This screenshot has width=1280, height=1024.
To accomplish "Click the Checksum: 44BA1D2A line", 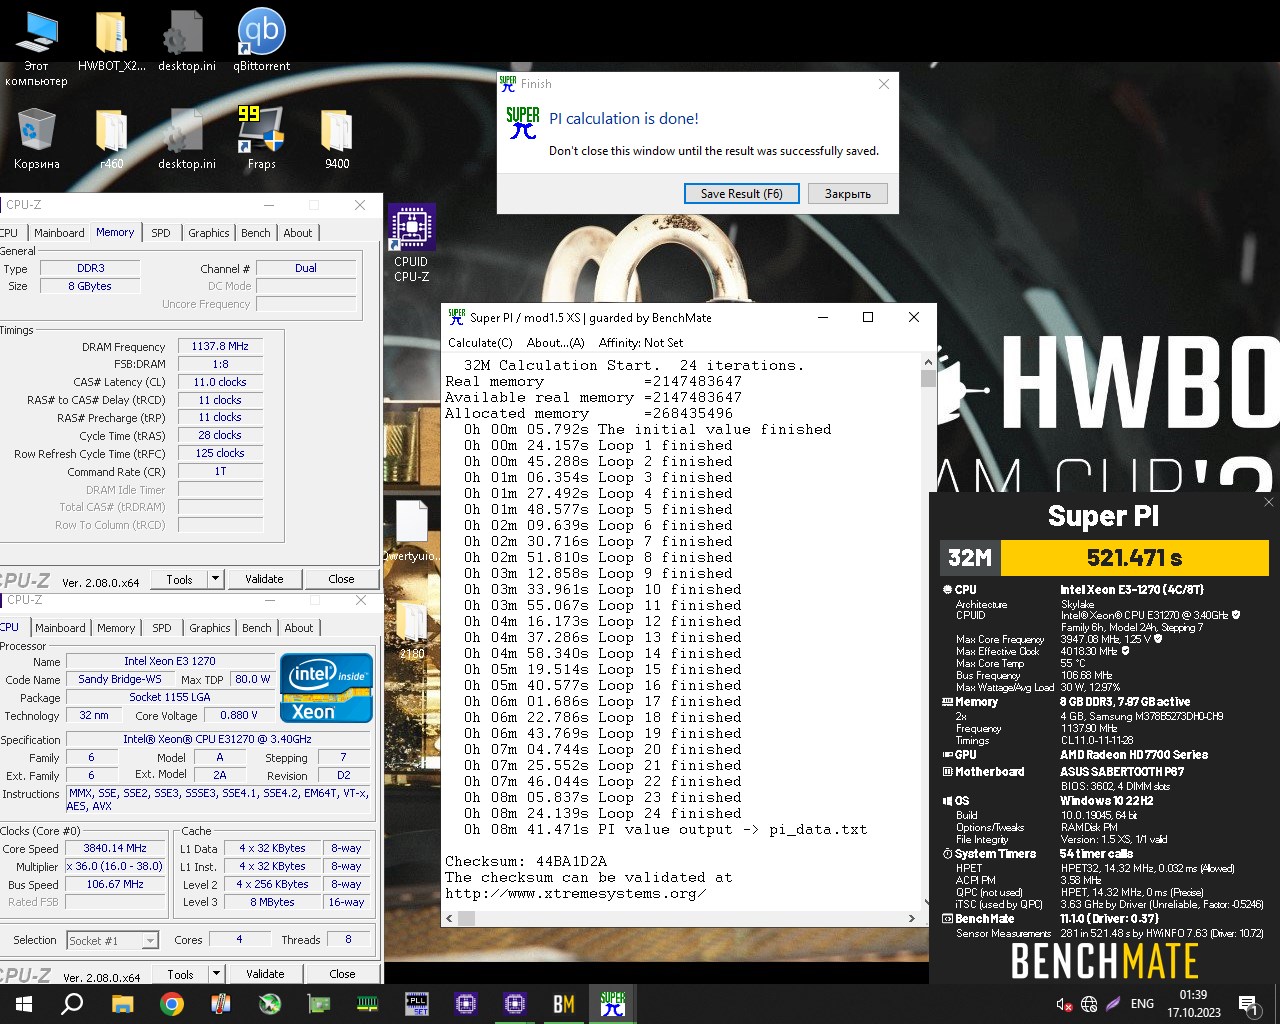I will click(526, 861).
